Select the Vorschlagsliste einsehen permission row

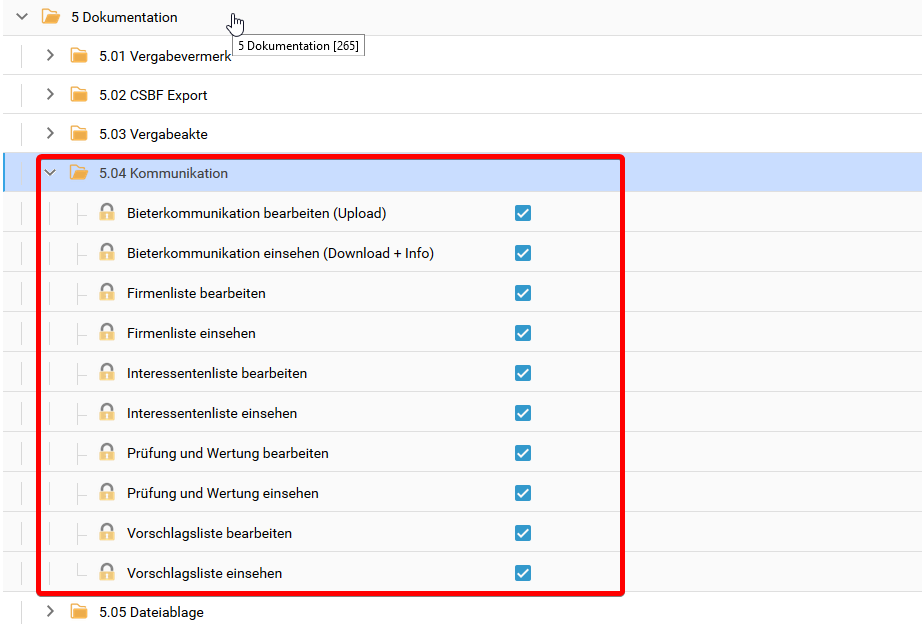pyautogui.click(x=204, y=573)
